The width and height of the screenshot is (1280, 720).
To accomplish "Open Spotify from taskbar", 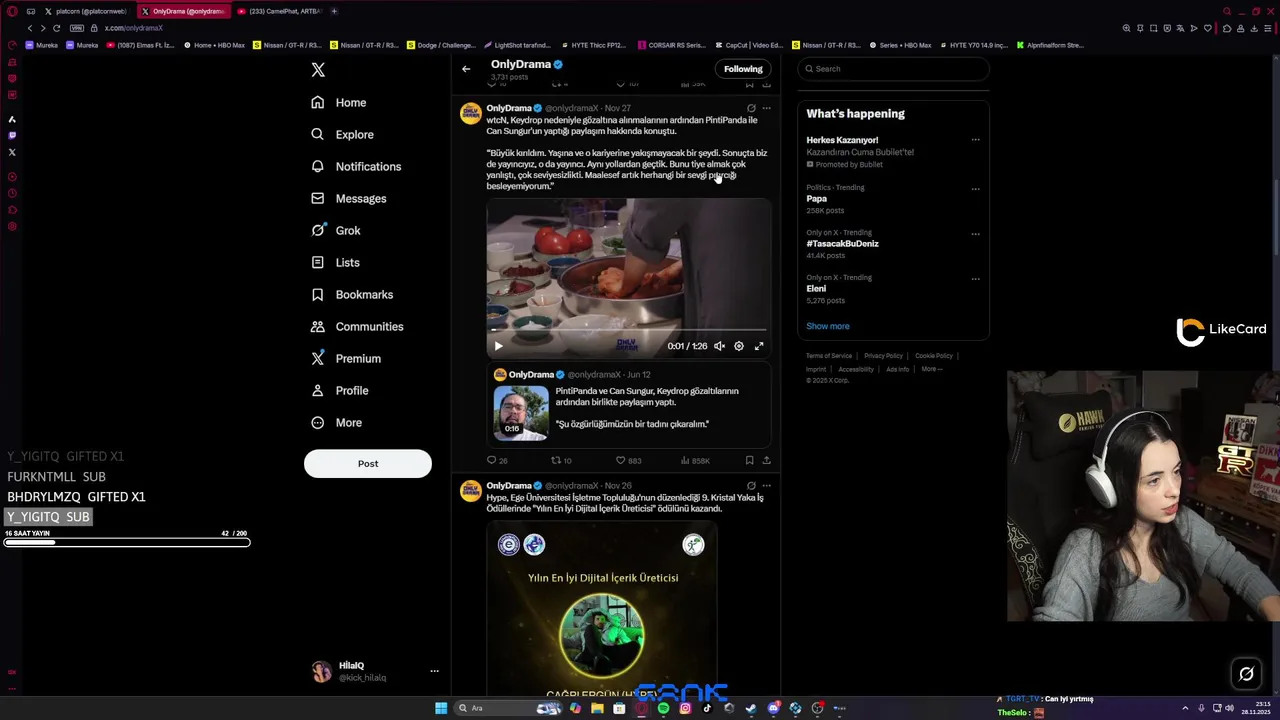I will [663, 708].
